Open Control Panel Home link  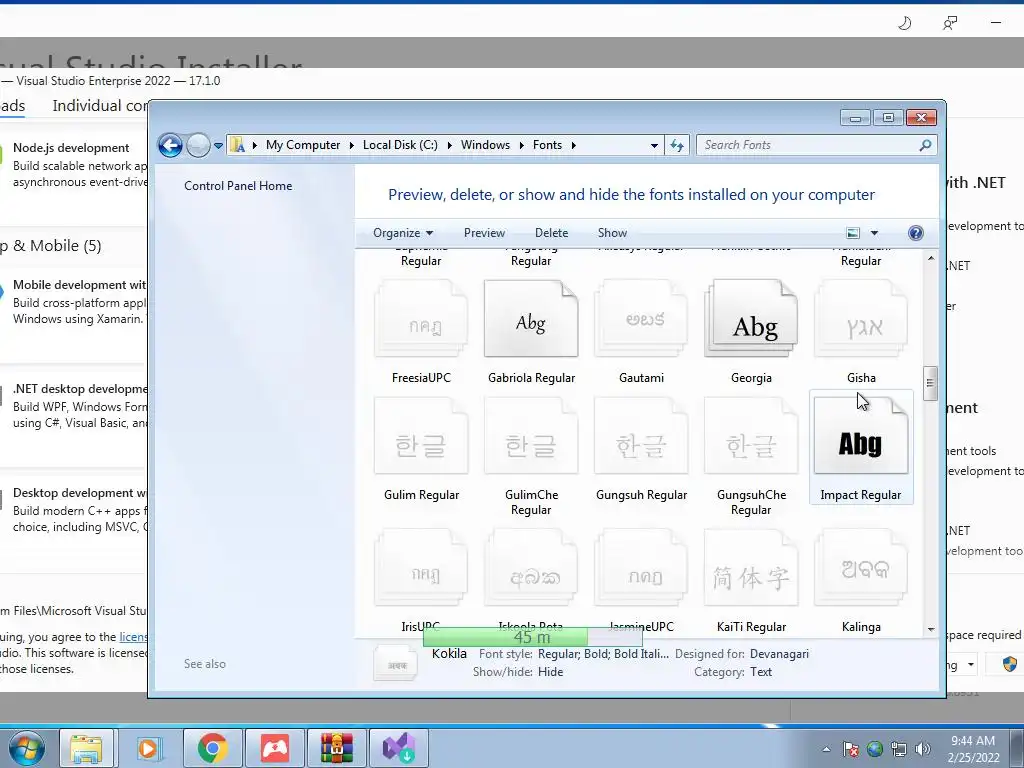(238, 186)
